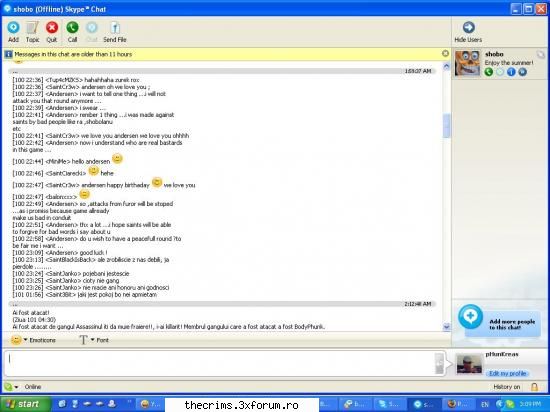
Task: Click the chat scrollbar thumb
Action: [447, 126]
